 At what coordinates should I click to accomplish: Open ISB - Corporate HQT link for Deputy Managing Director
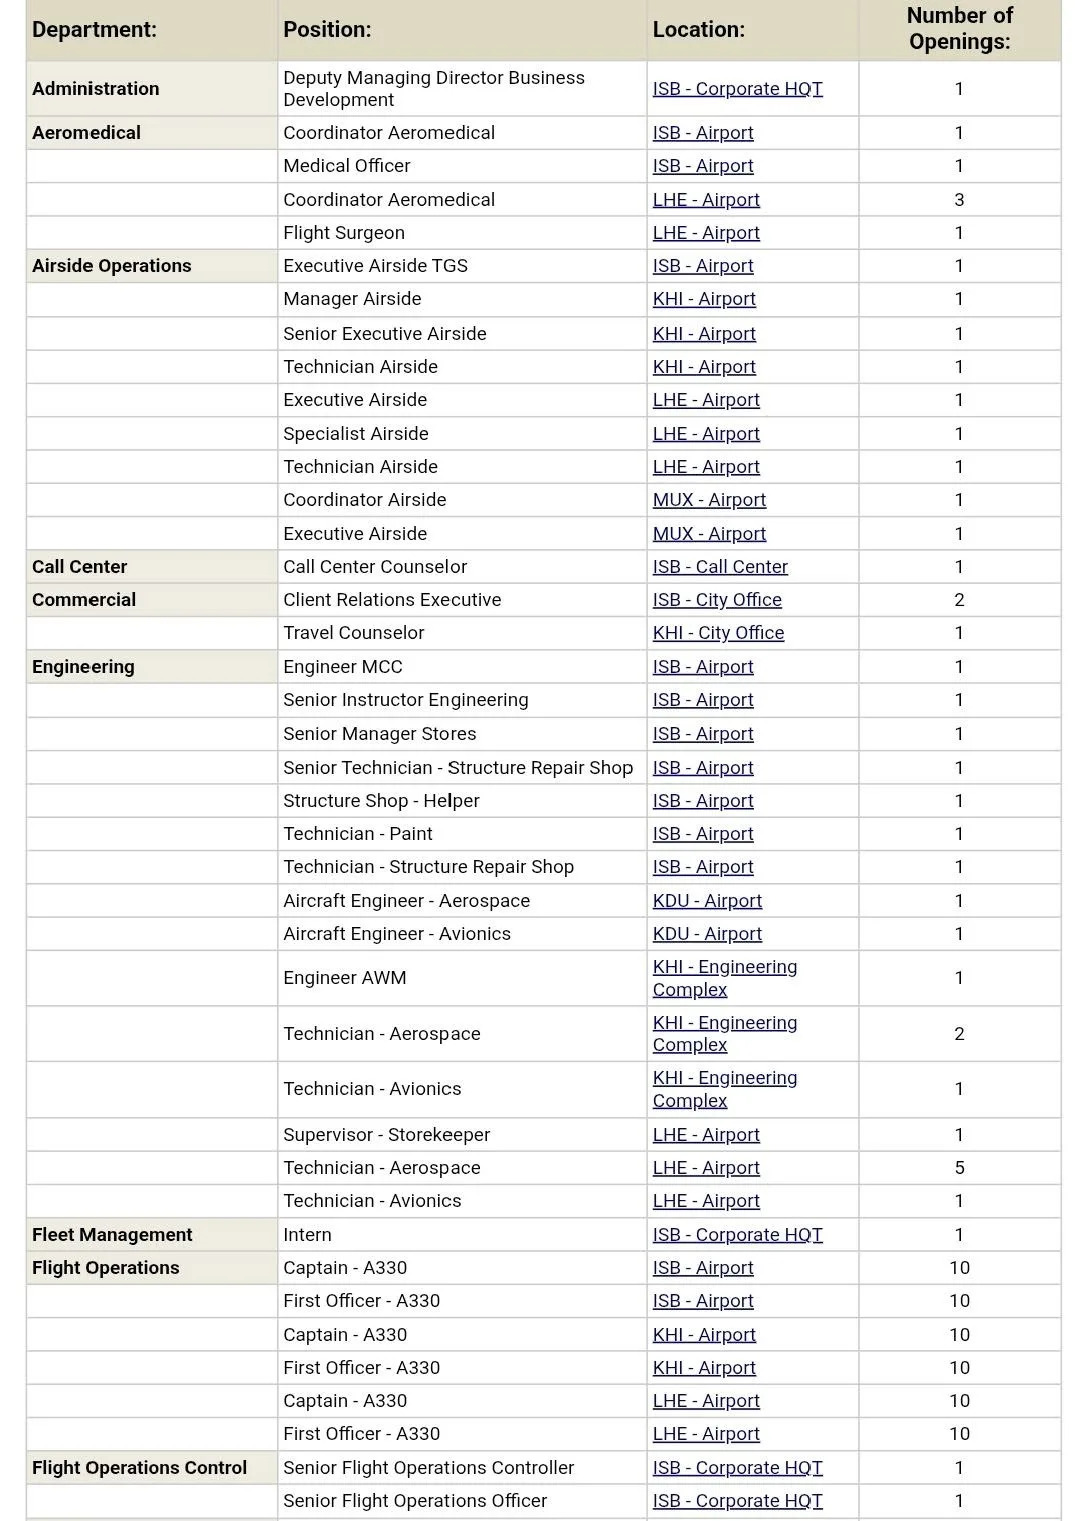click(737, 89)
